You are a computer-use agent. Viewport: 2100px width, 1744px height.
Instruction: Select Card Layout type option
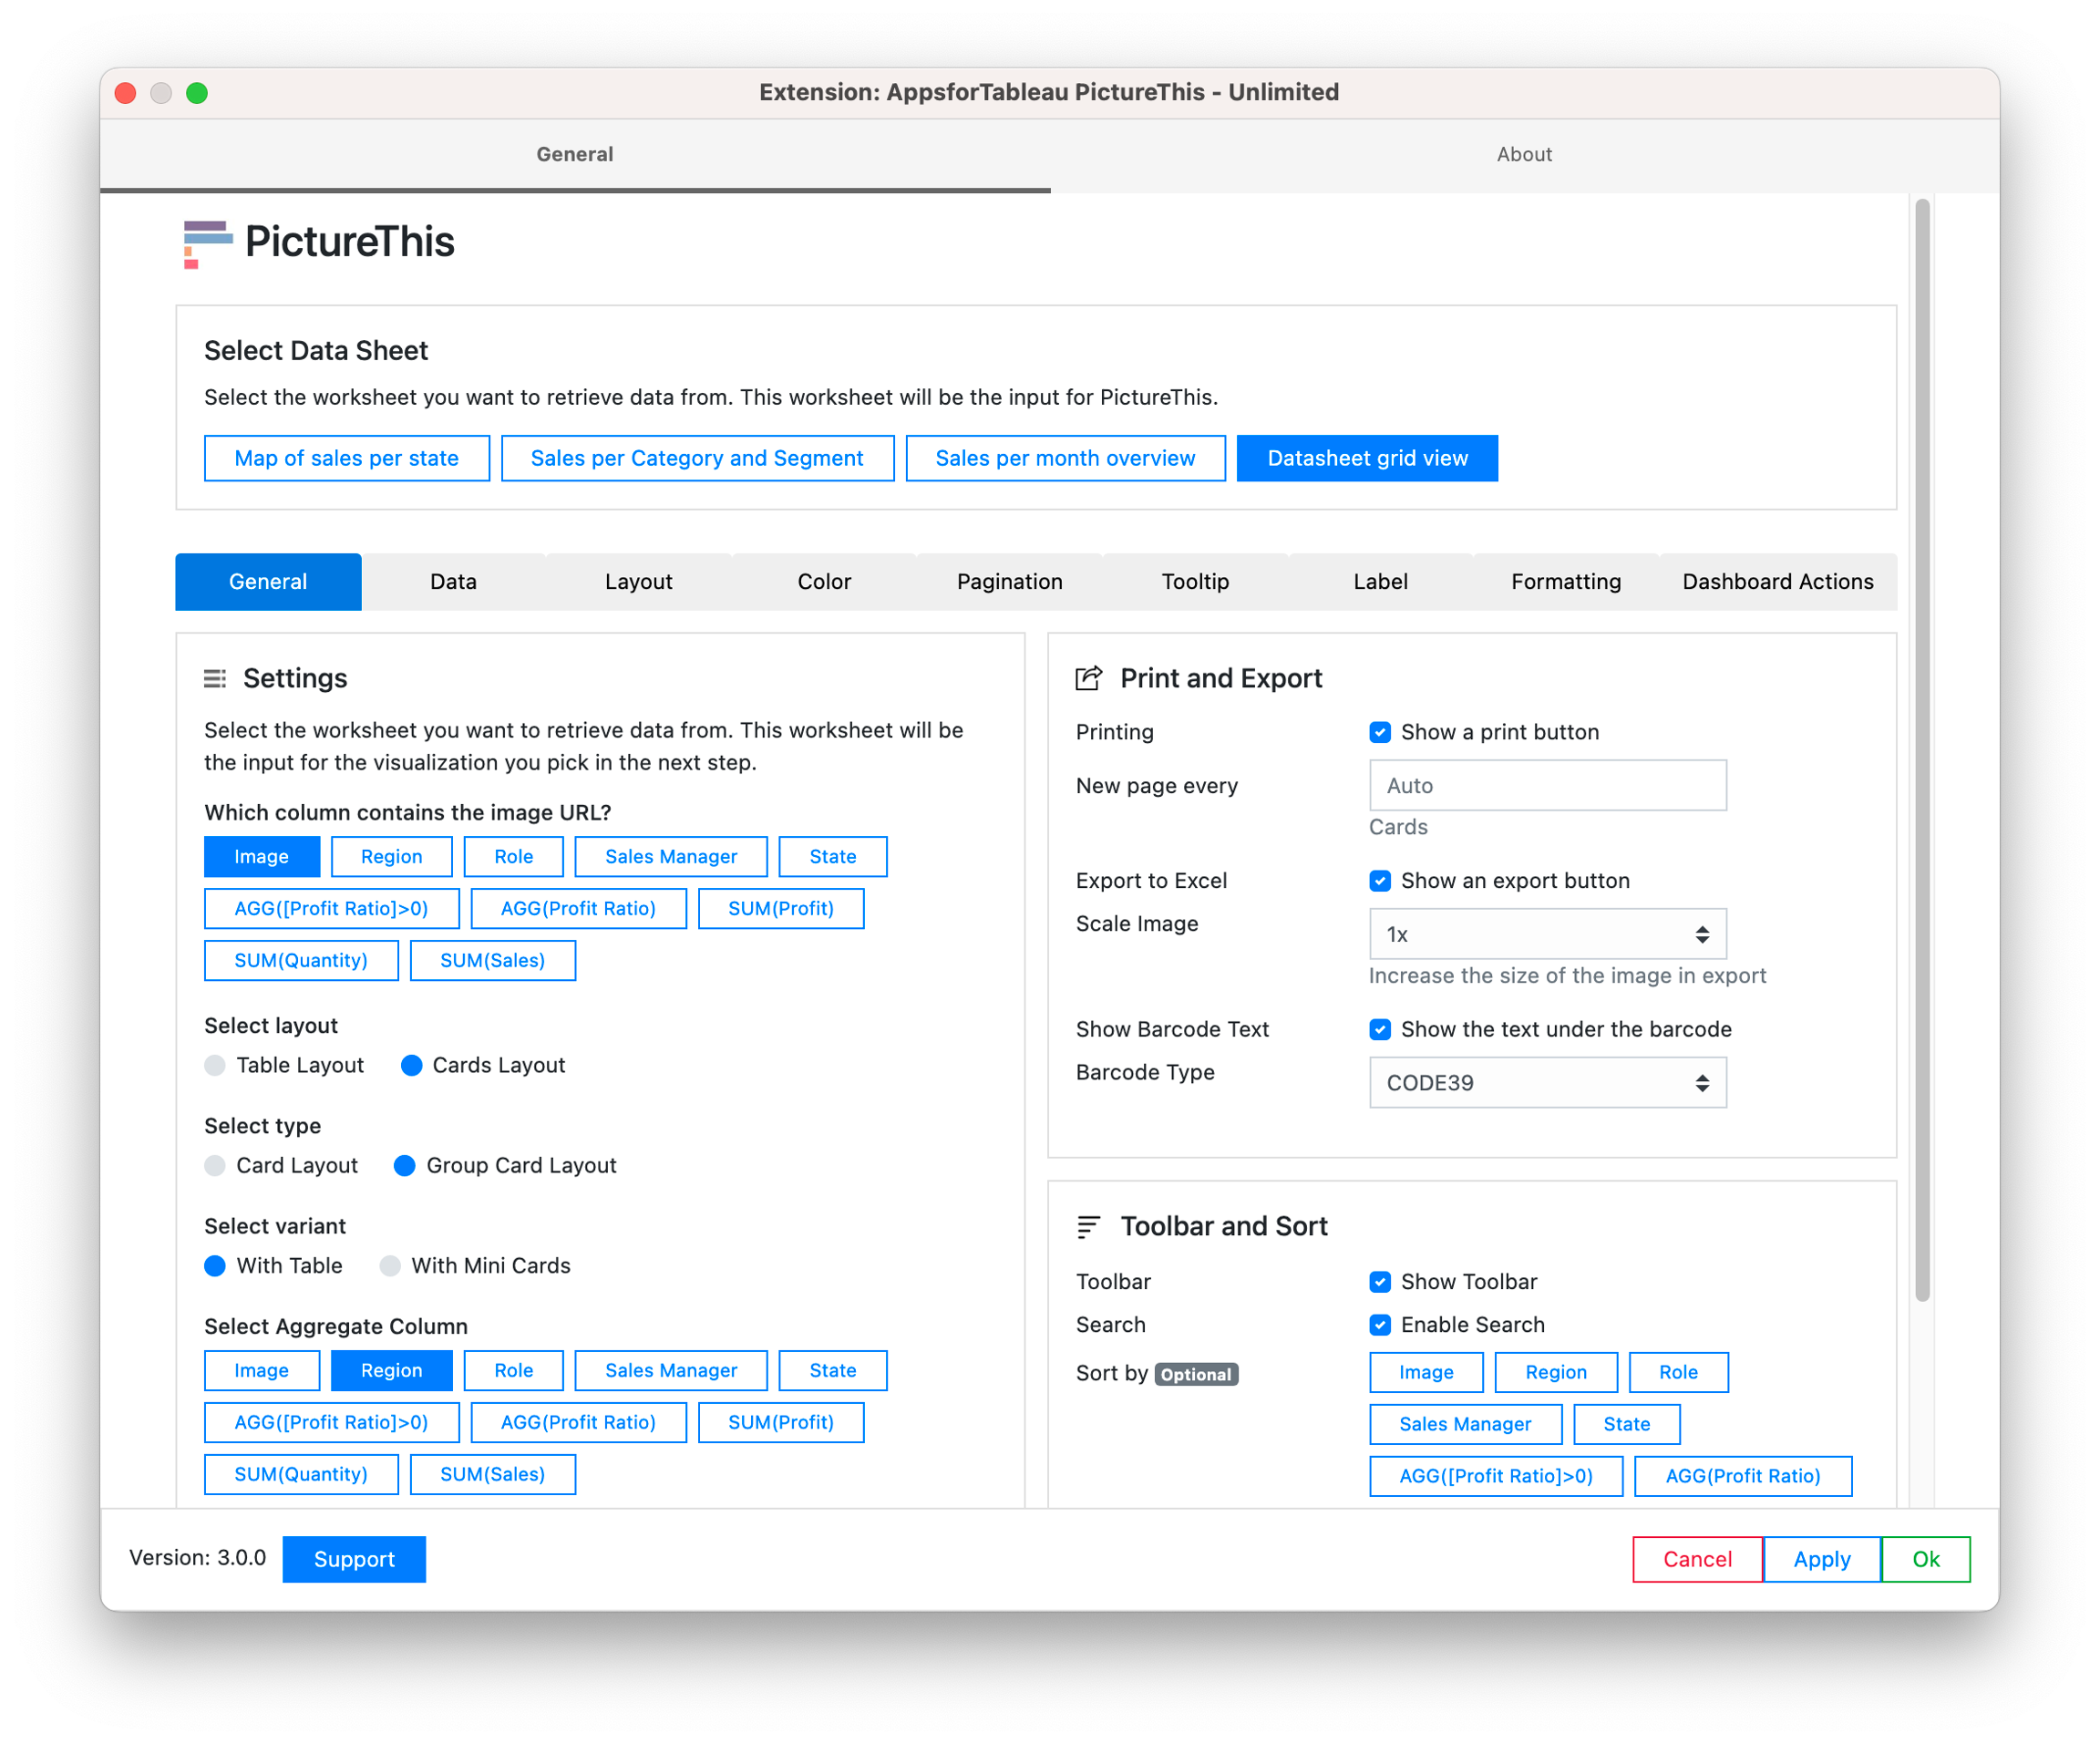[x=215, y=1166]
